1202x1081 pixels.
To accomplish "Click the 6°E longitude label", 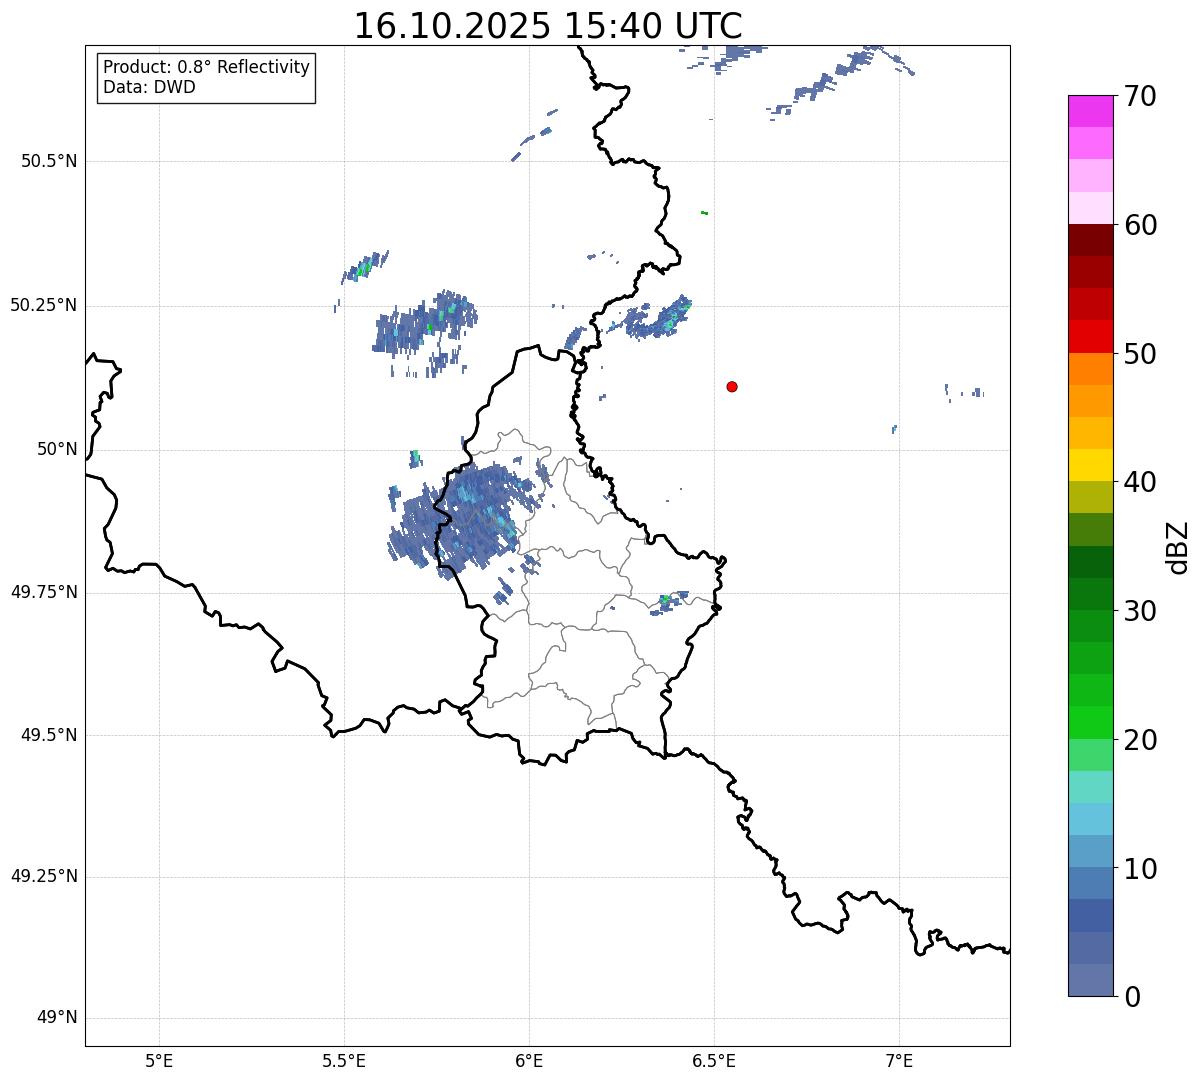I will tap(529, 1061).
